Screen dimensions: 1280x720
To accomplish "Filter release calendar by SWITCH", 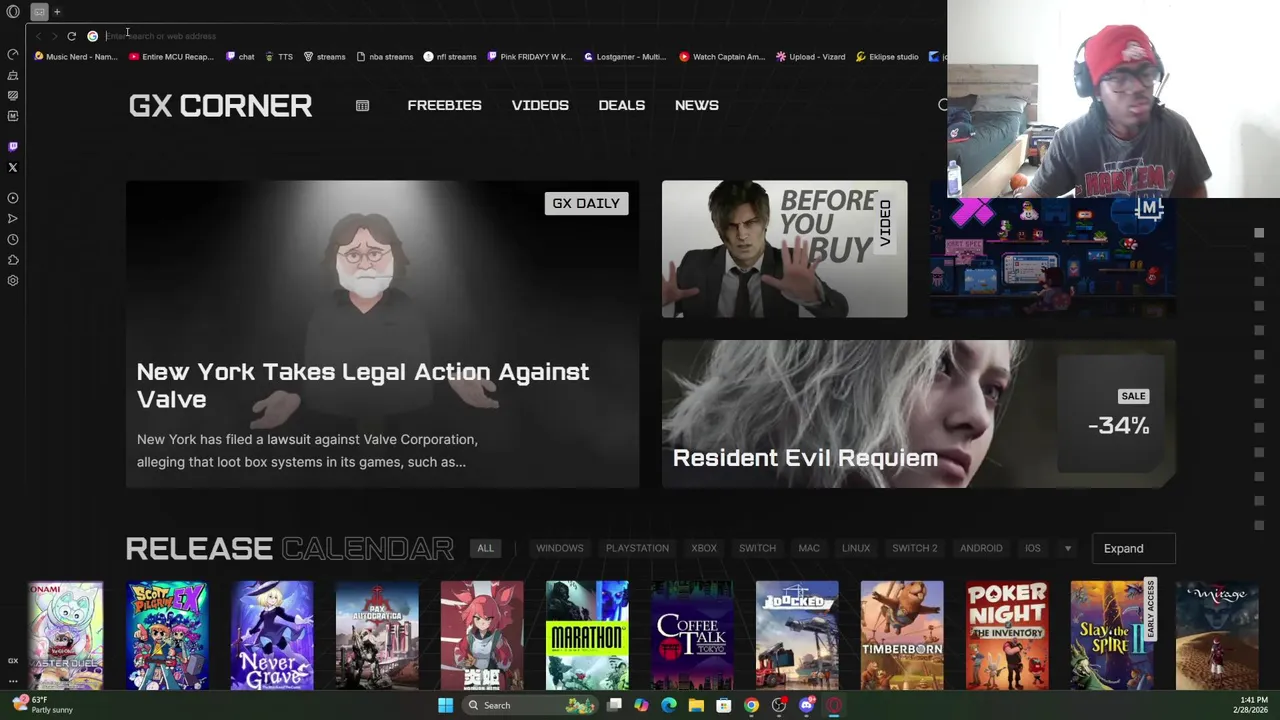I will 757,548.
